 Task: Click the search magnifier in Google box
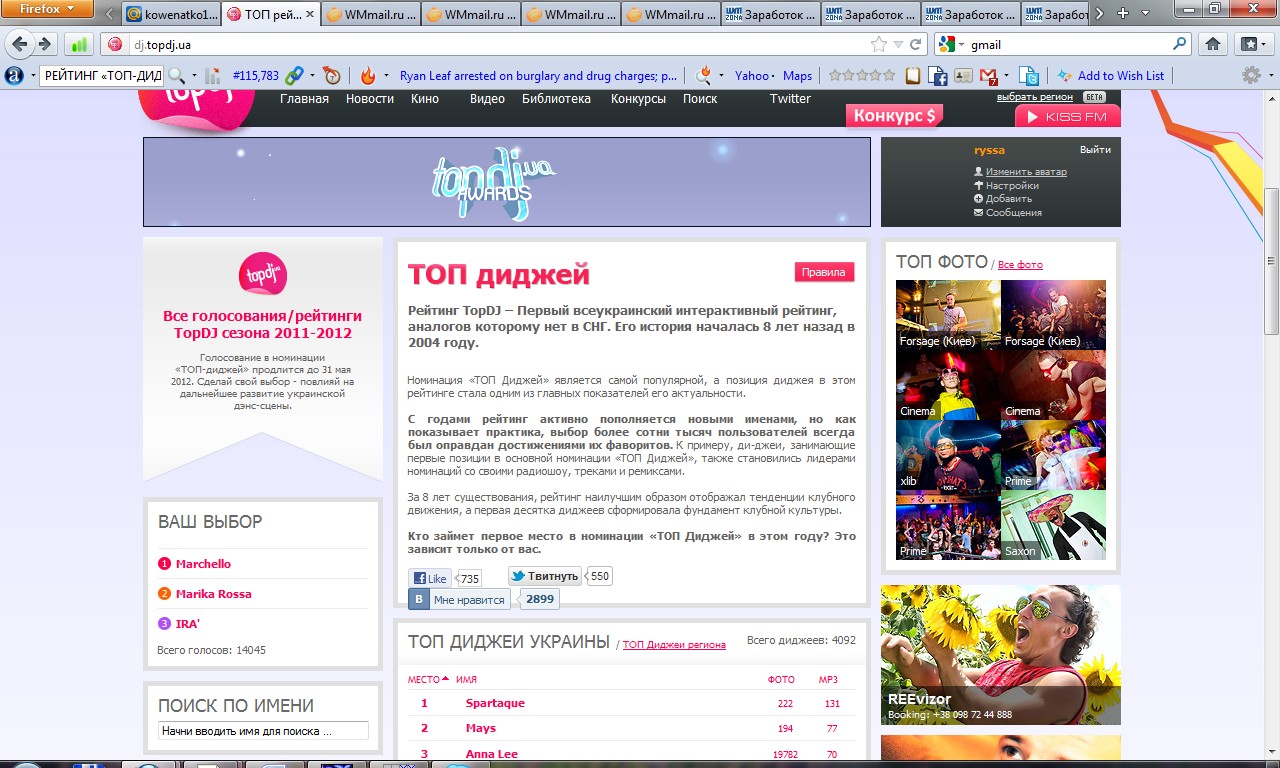click(x=1180, y=44)
